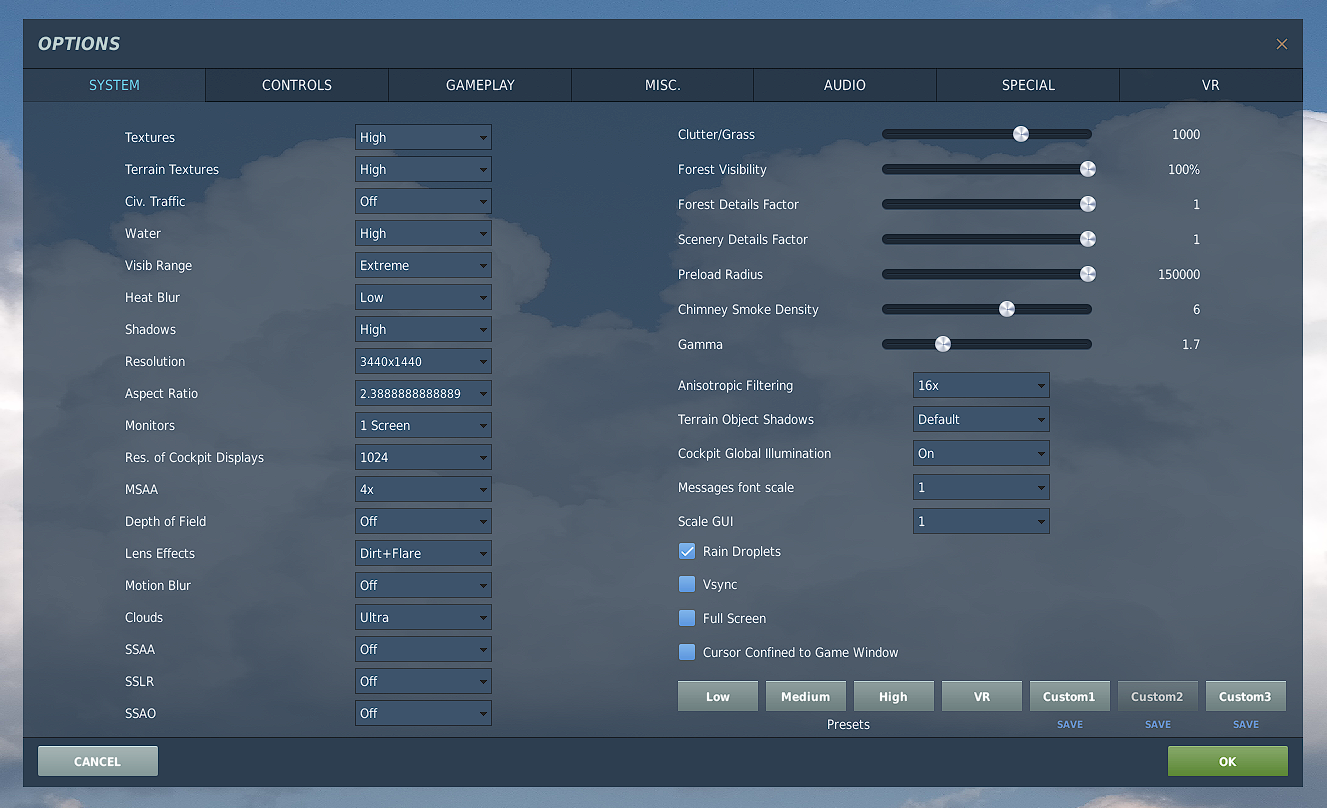Image resolution: width=1327 pixels, height=808 pixels.
Task: Toggle the Full Screen checkbox
Action: click(x=687, y=618)
